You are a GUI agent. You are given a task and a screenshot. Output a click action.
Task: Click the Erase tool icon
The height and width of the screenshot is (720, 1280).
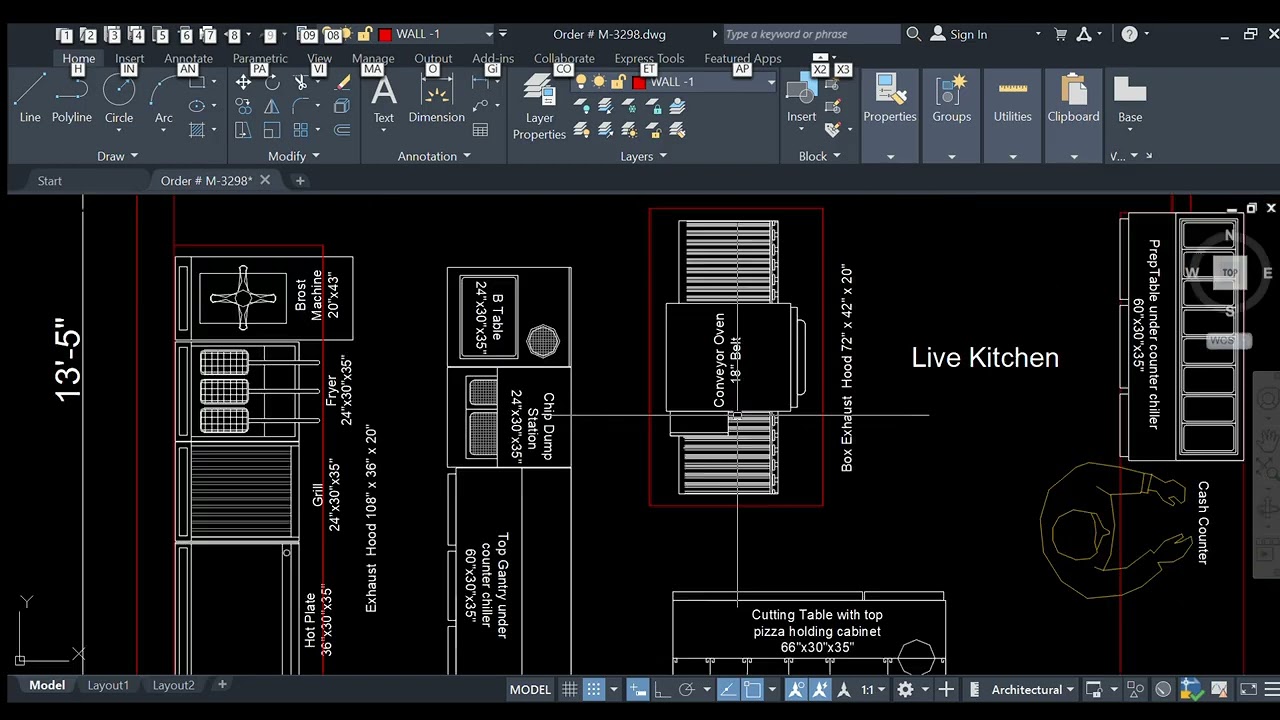coord(343,83)
